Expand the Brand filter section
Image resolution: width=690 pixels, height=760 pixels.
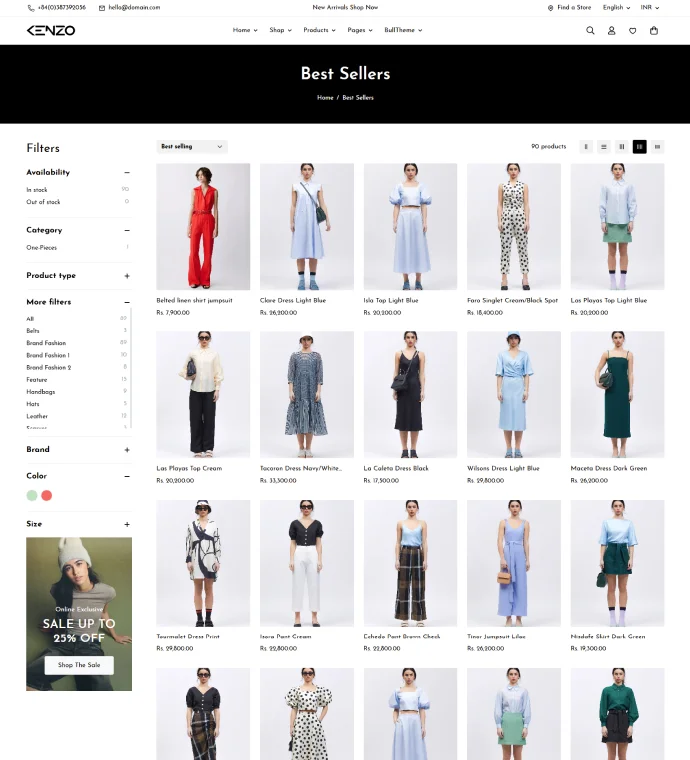click(x=127, y=450)
